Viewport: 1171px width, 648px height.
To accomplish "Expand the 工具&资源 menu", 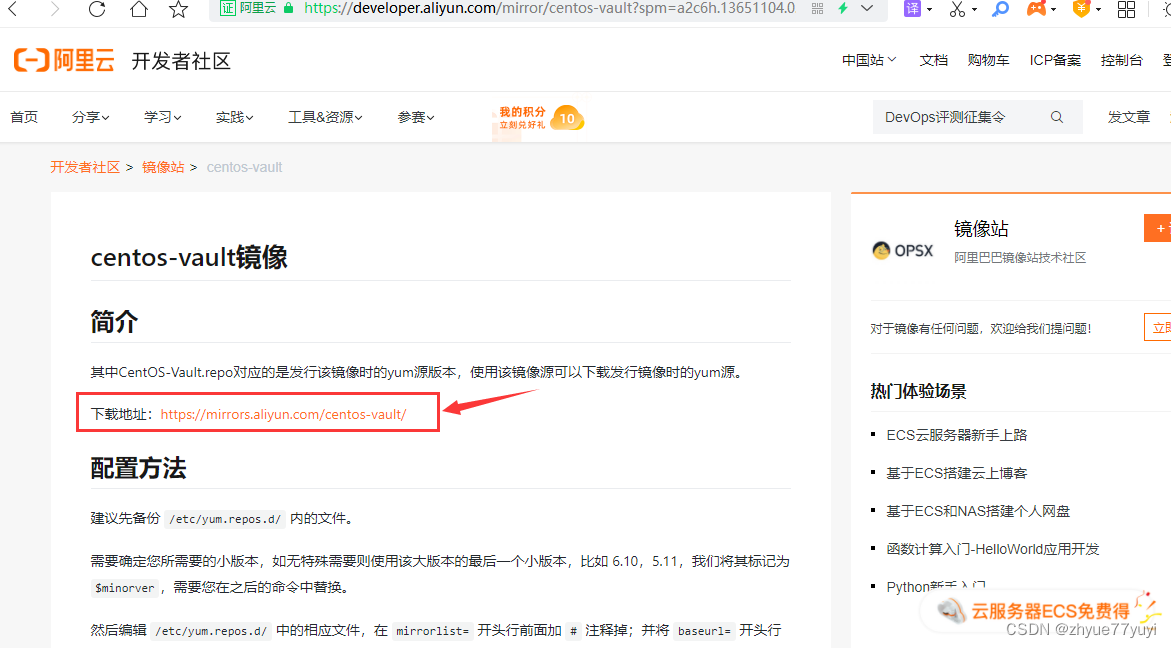I will (x=325, y=117).
